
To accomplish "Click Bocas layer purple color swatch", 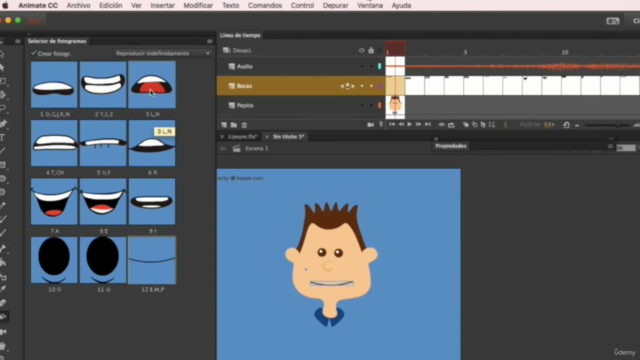I will click(380, 86).
